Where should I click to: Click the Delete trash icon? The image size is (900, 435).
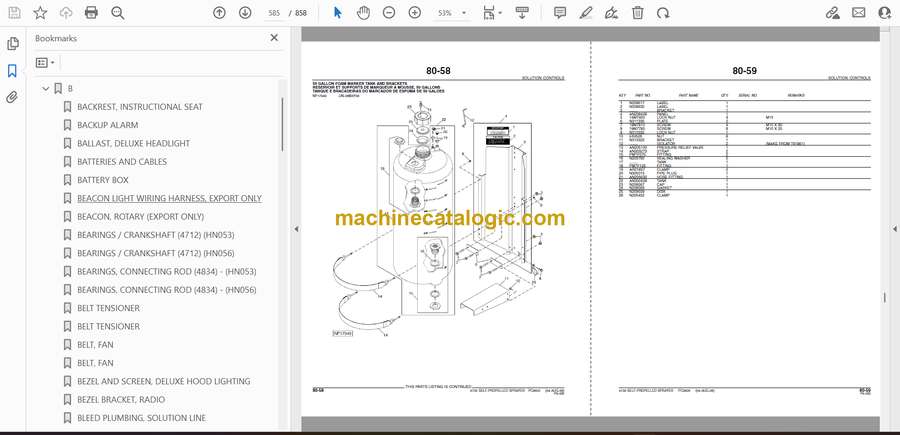tap(638, 13)
